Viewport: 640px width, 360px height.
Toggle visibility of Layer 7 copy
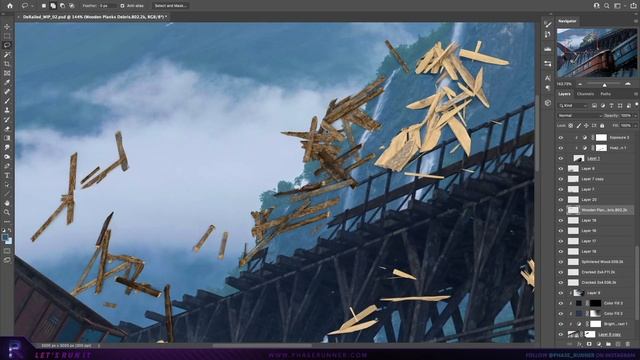(561, 179)
